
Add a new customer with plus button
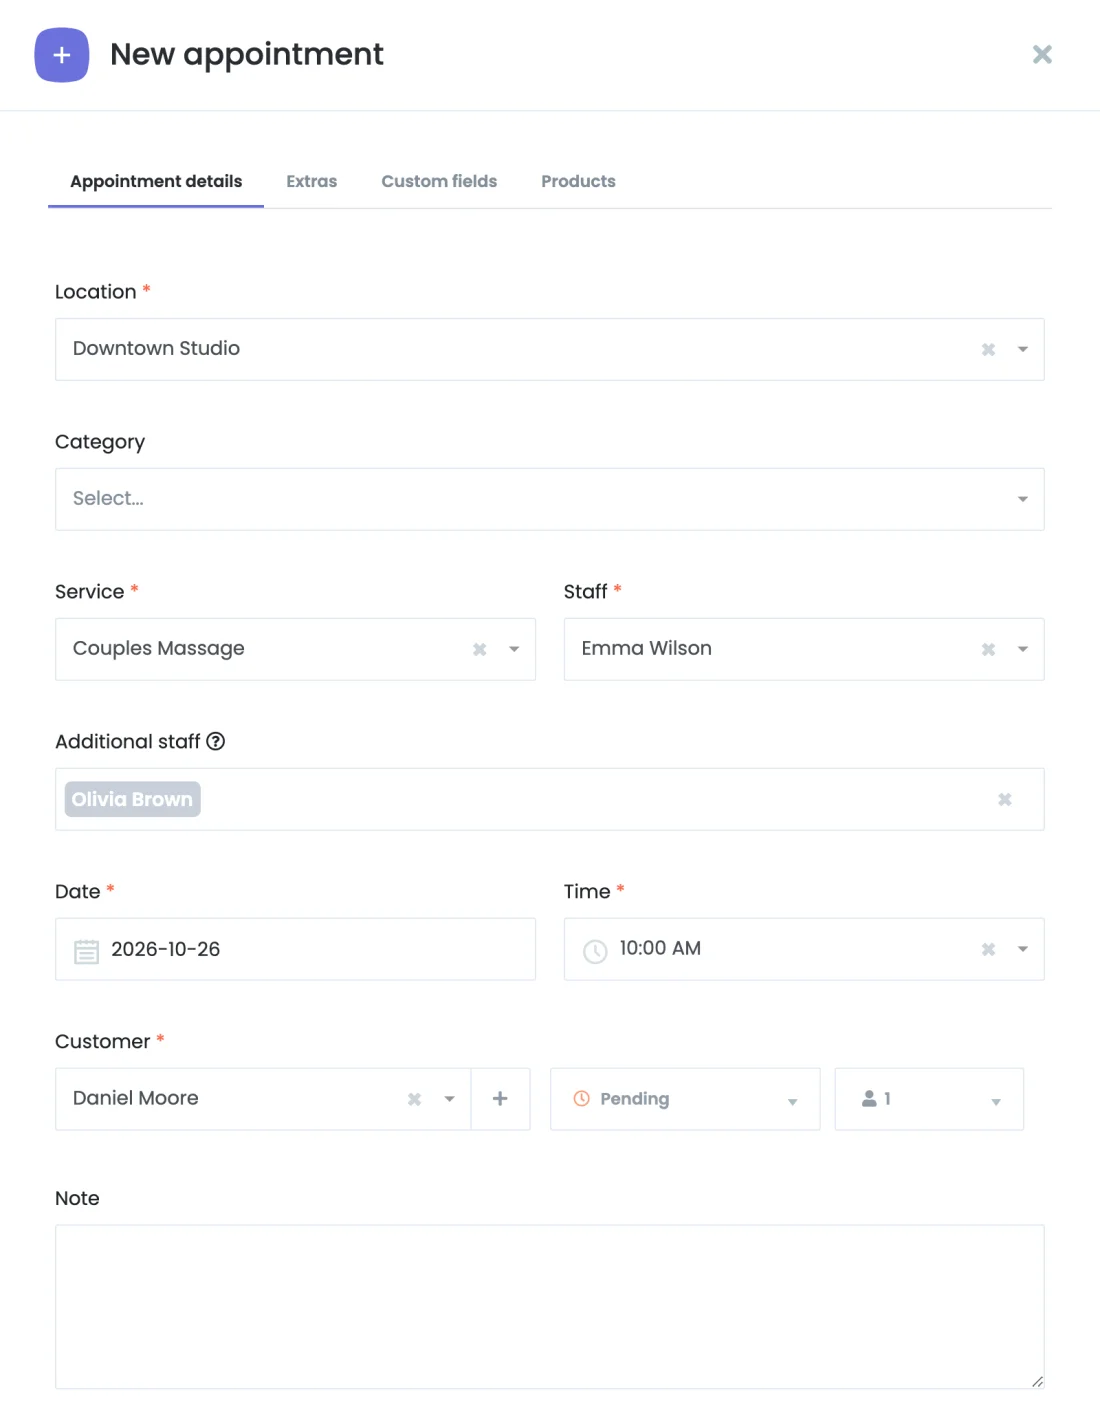coord(500,1099)
